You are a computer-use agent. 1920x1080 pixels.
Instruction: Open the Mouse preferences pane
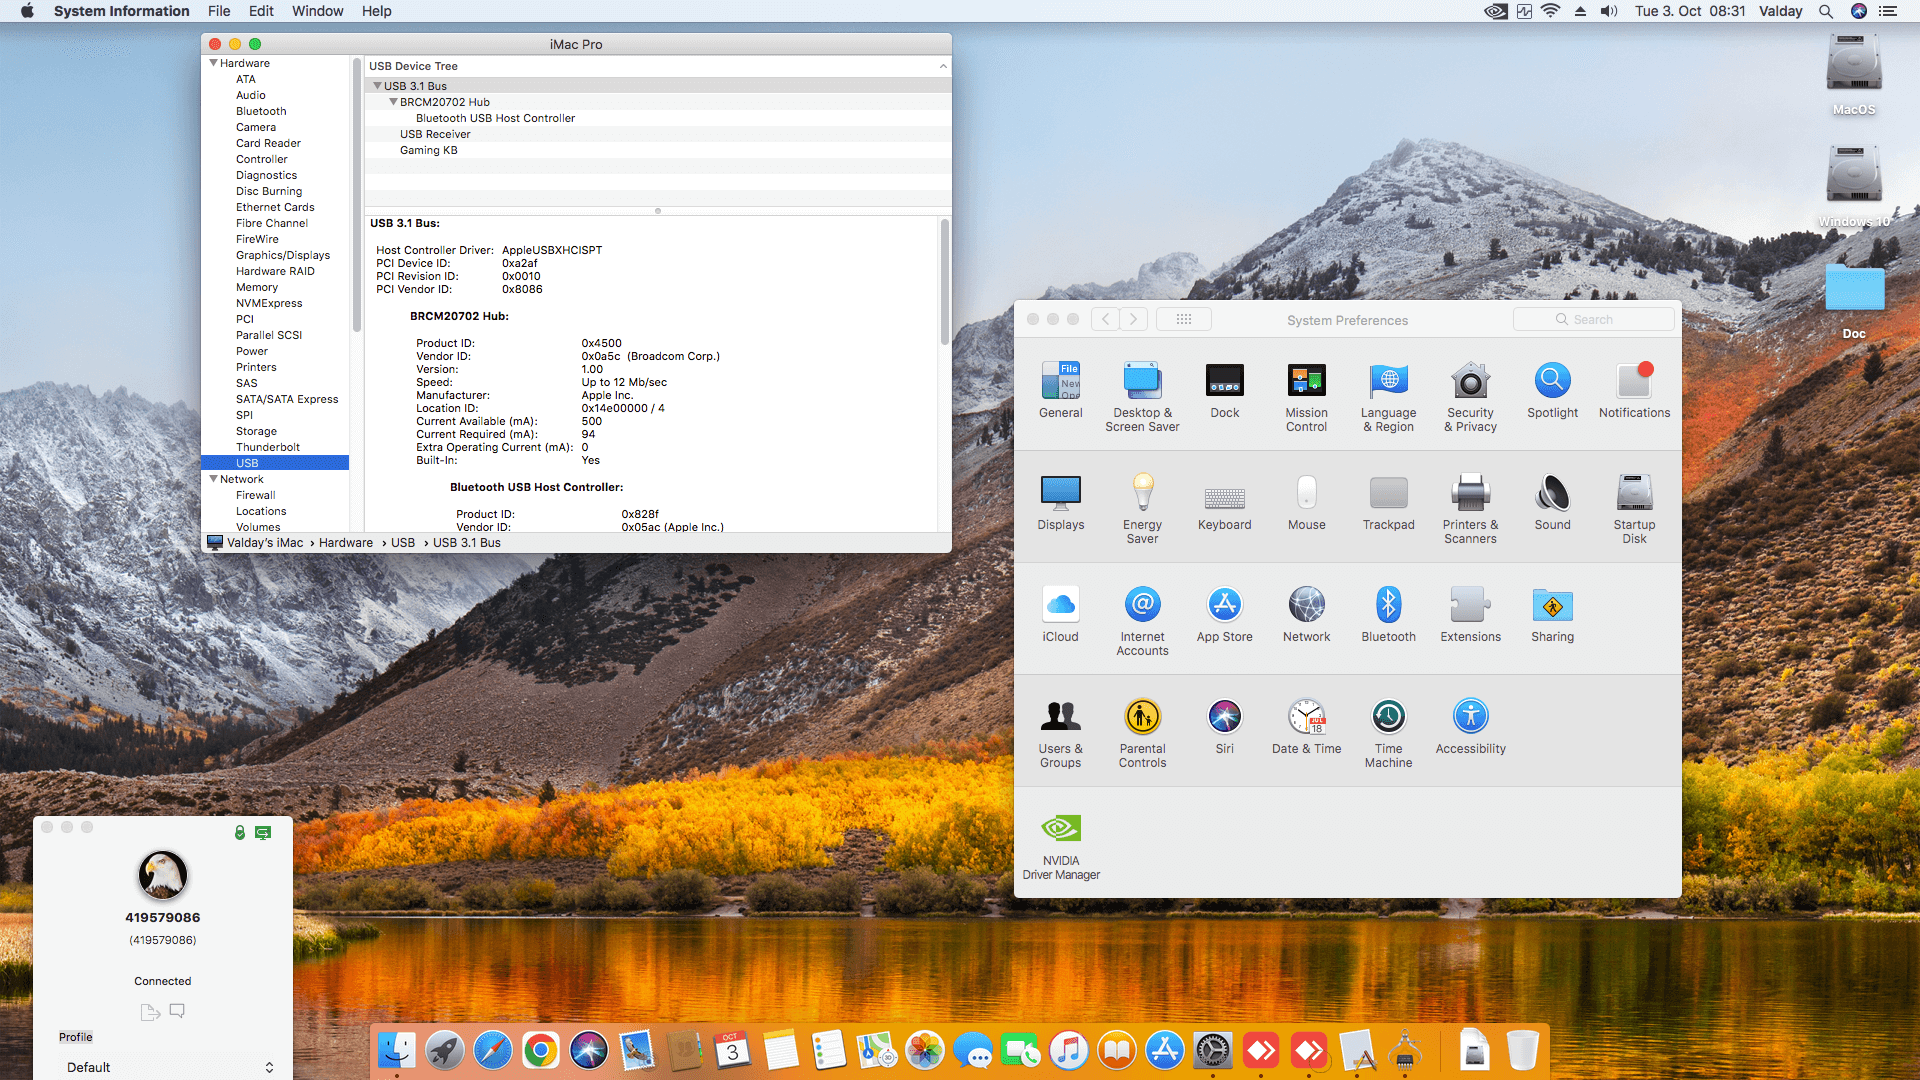click(1306, 502)
